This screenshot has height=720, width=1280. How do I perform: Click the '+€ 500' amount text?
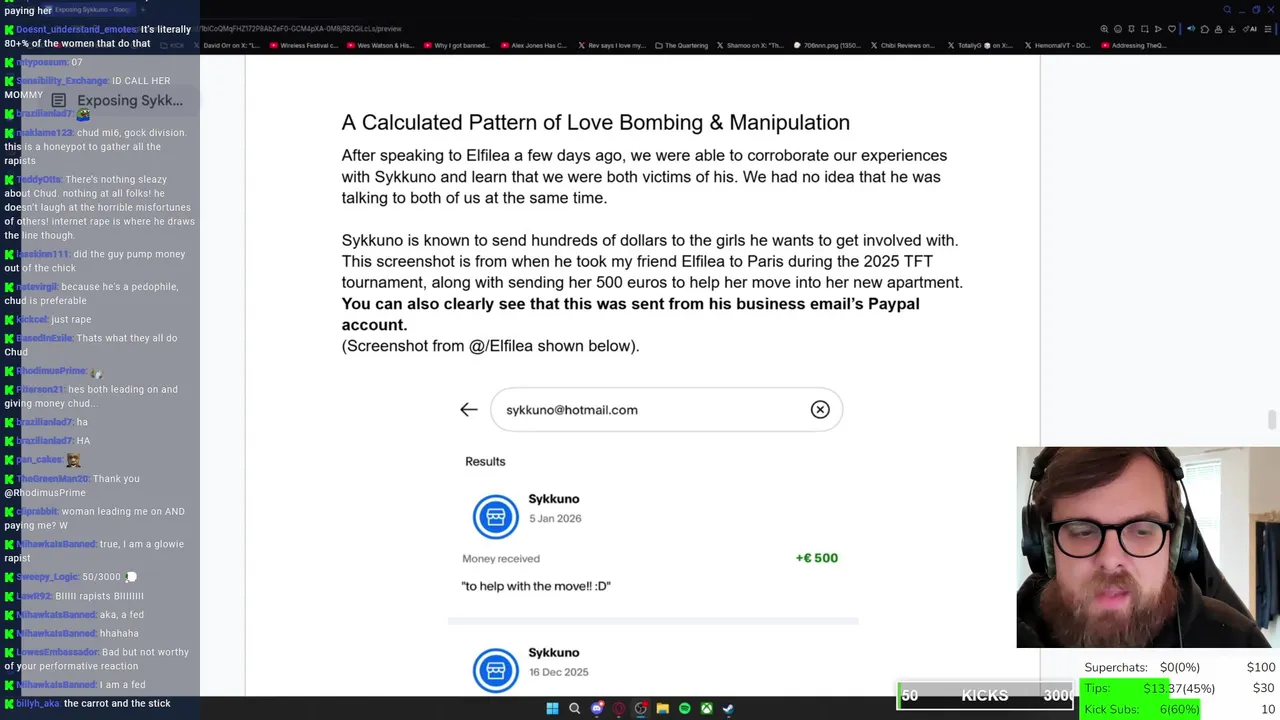tap(817, 558)
